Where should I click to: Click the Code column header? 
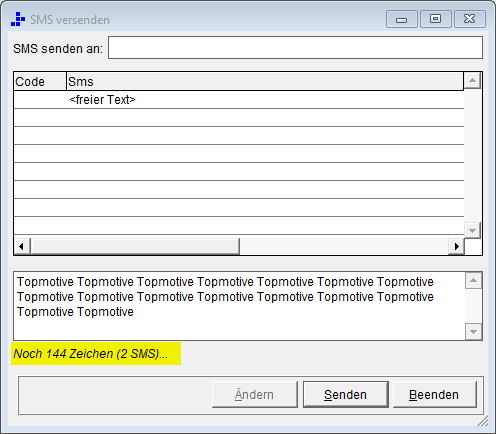pyautogui.click(x=40, y=81)
